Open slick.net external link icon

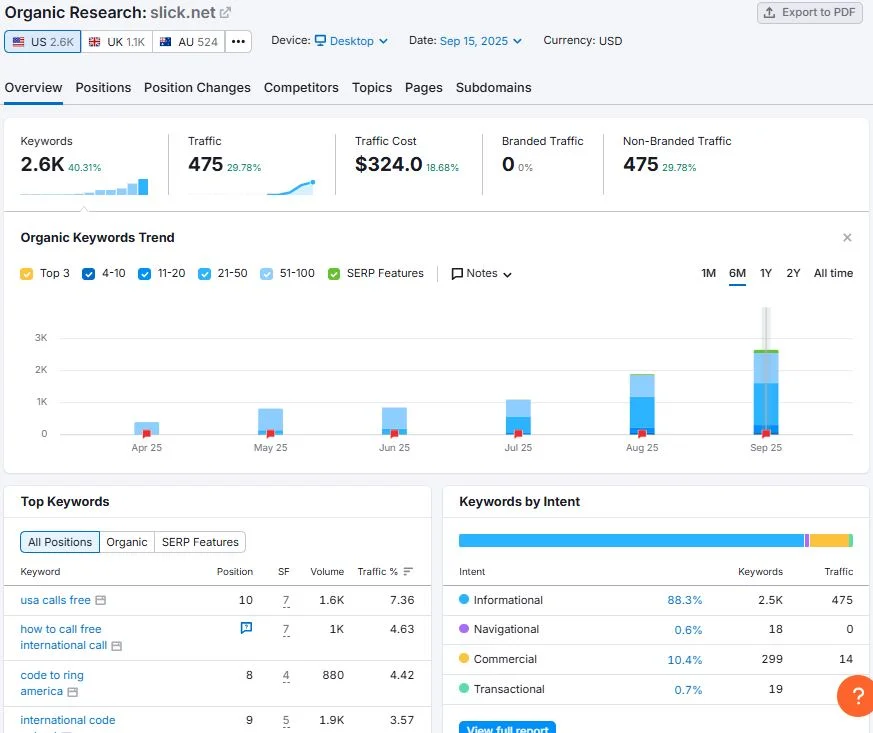(225, 12)
